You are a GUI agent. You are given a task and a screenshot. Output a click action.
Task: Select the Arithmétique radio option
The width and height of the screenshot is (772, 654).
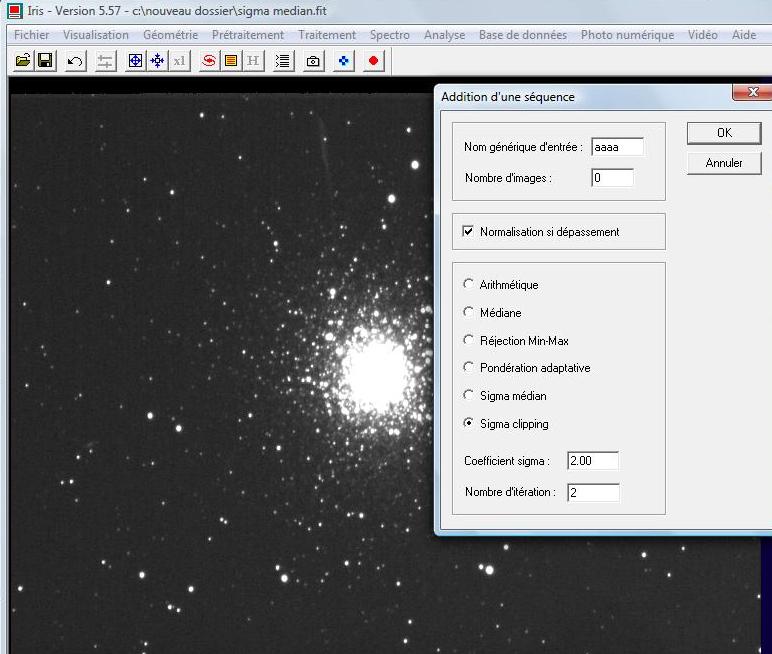click(x=468, y=284)
